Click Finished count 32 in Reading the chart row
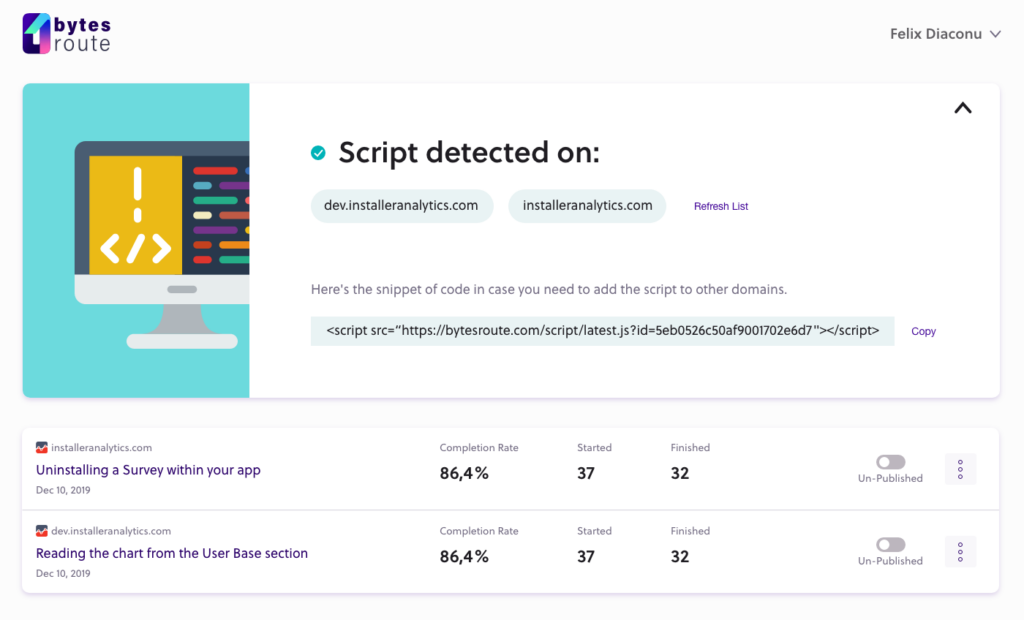The width and height of the screenshot is (1024, 620). point(680,557)
